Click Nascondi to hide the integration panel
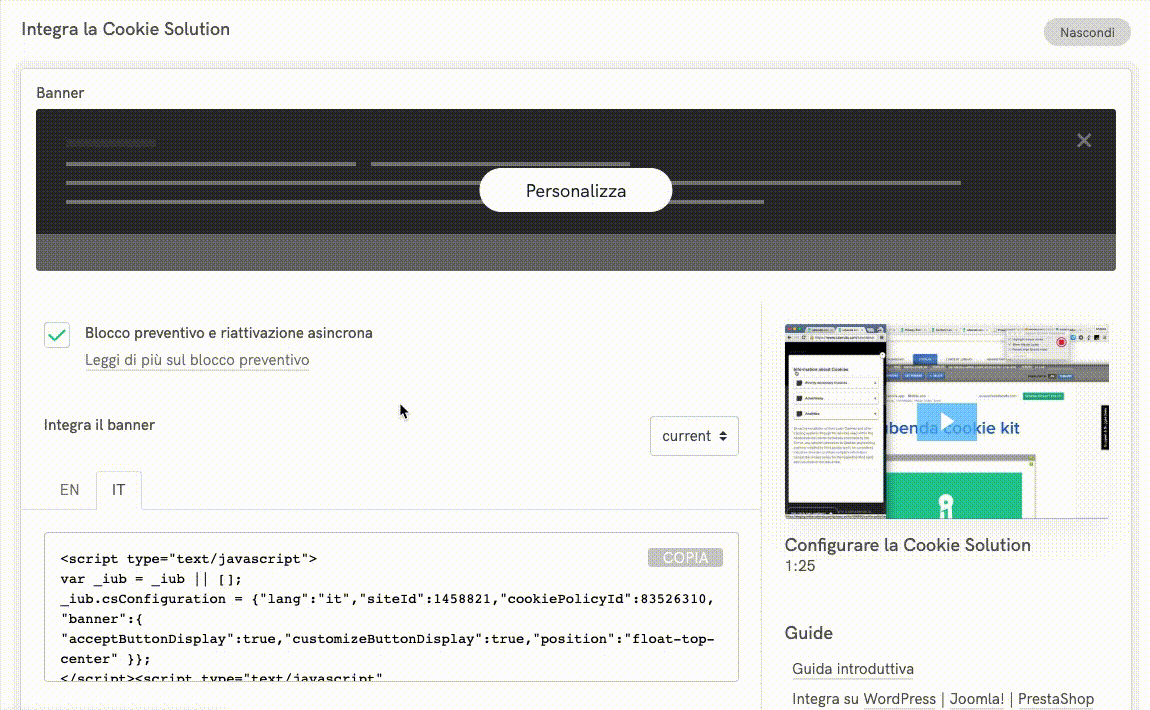The height and width of the screenshot is (710, 1150). click(1087, 32)
